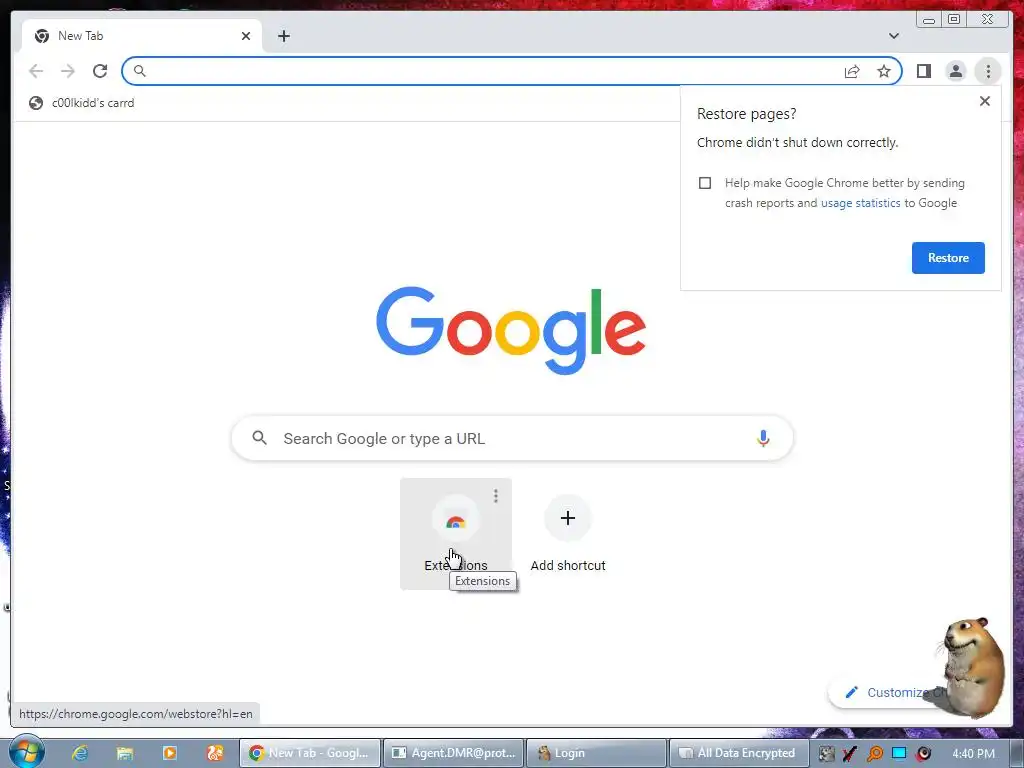Open the Extensions shortcut tile
This screenshot has width=1024, height=768.
tap(456, 534)
